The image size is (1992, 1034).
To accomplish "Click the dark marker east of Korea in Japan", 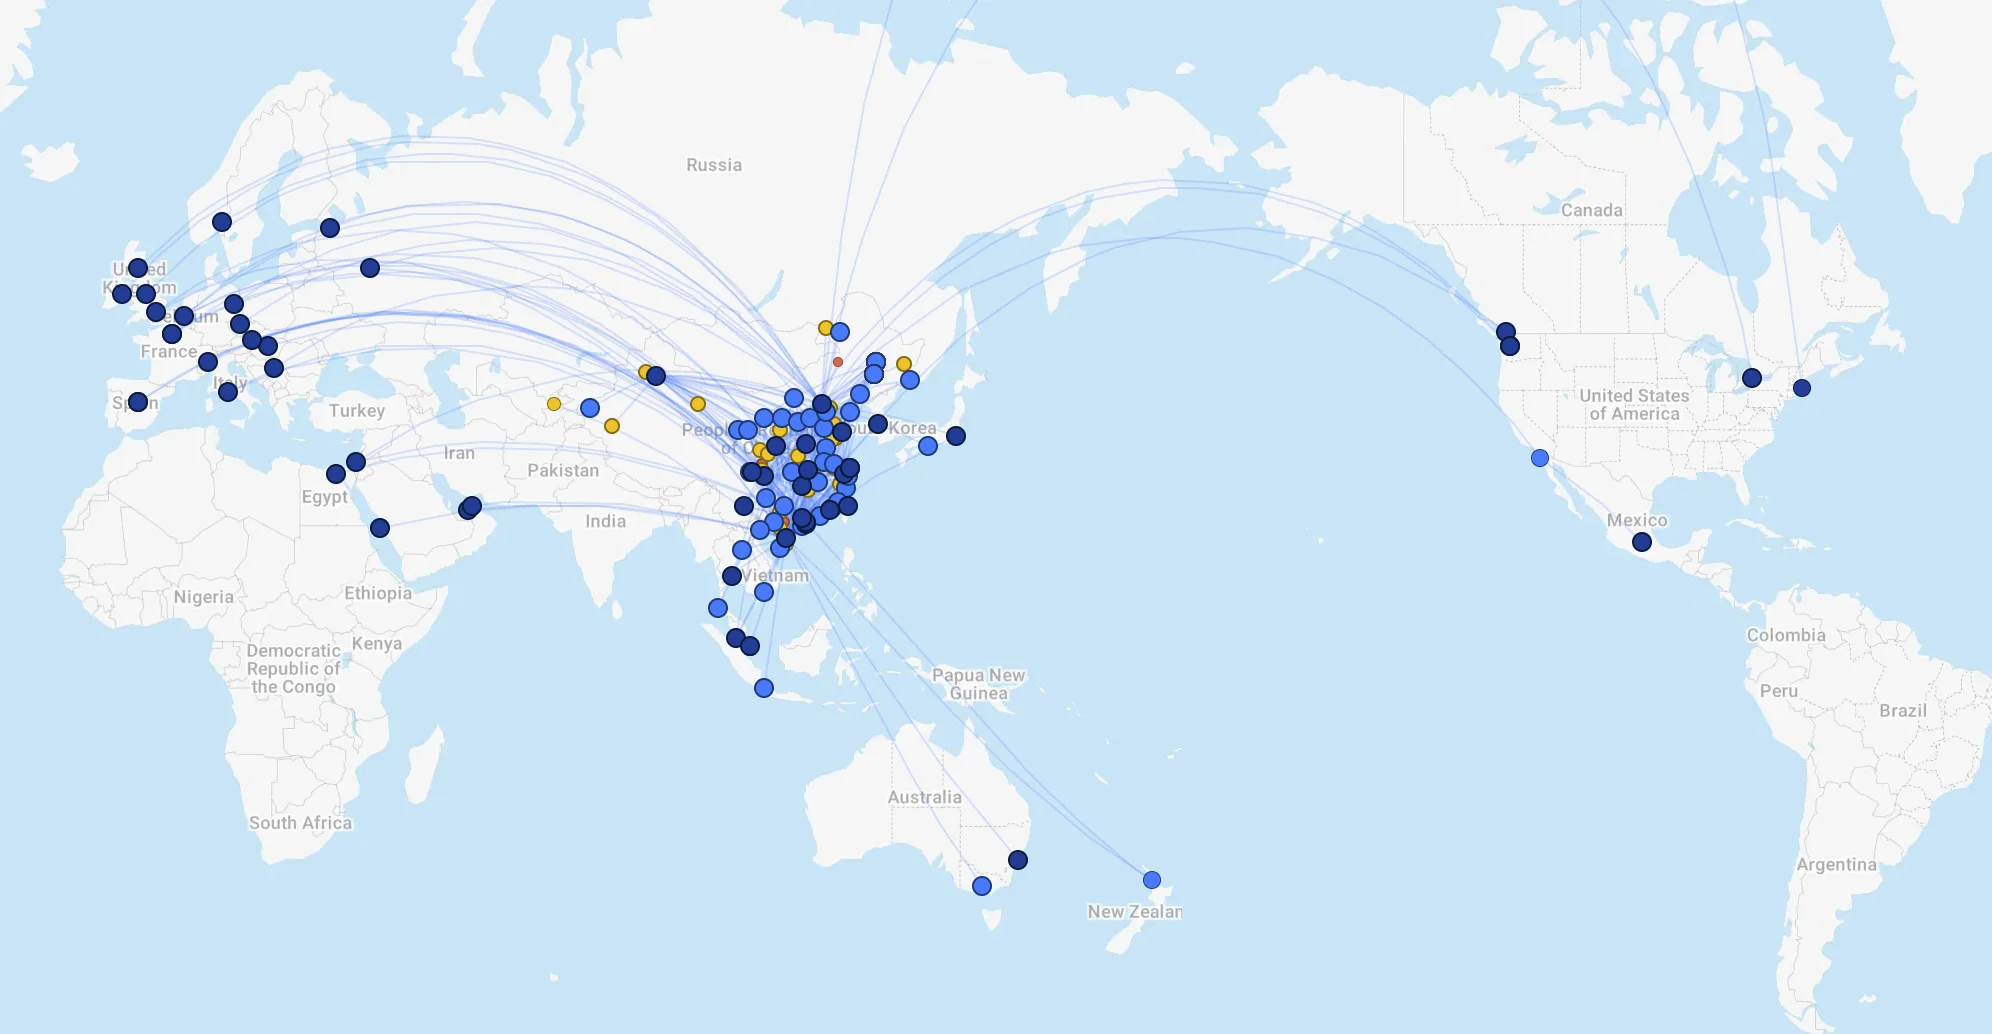I will 956,436.
